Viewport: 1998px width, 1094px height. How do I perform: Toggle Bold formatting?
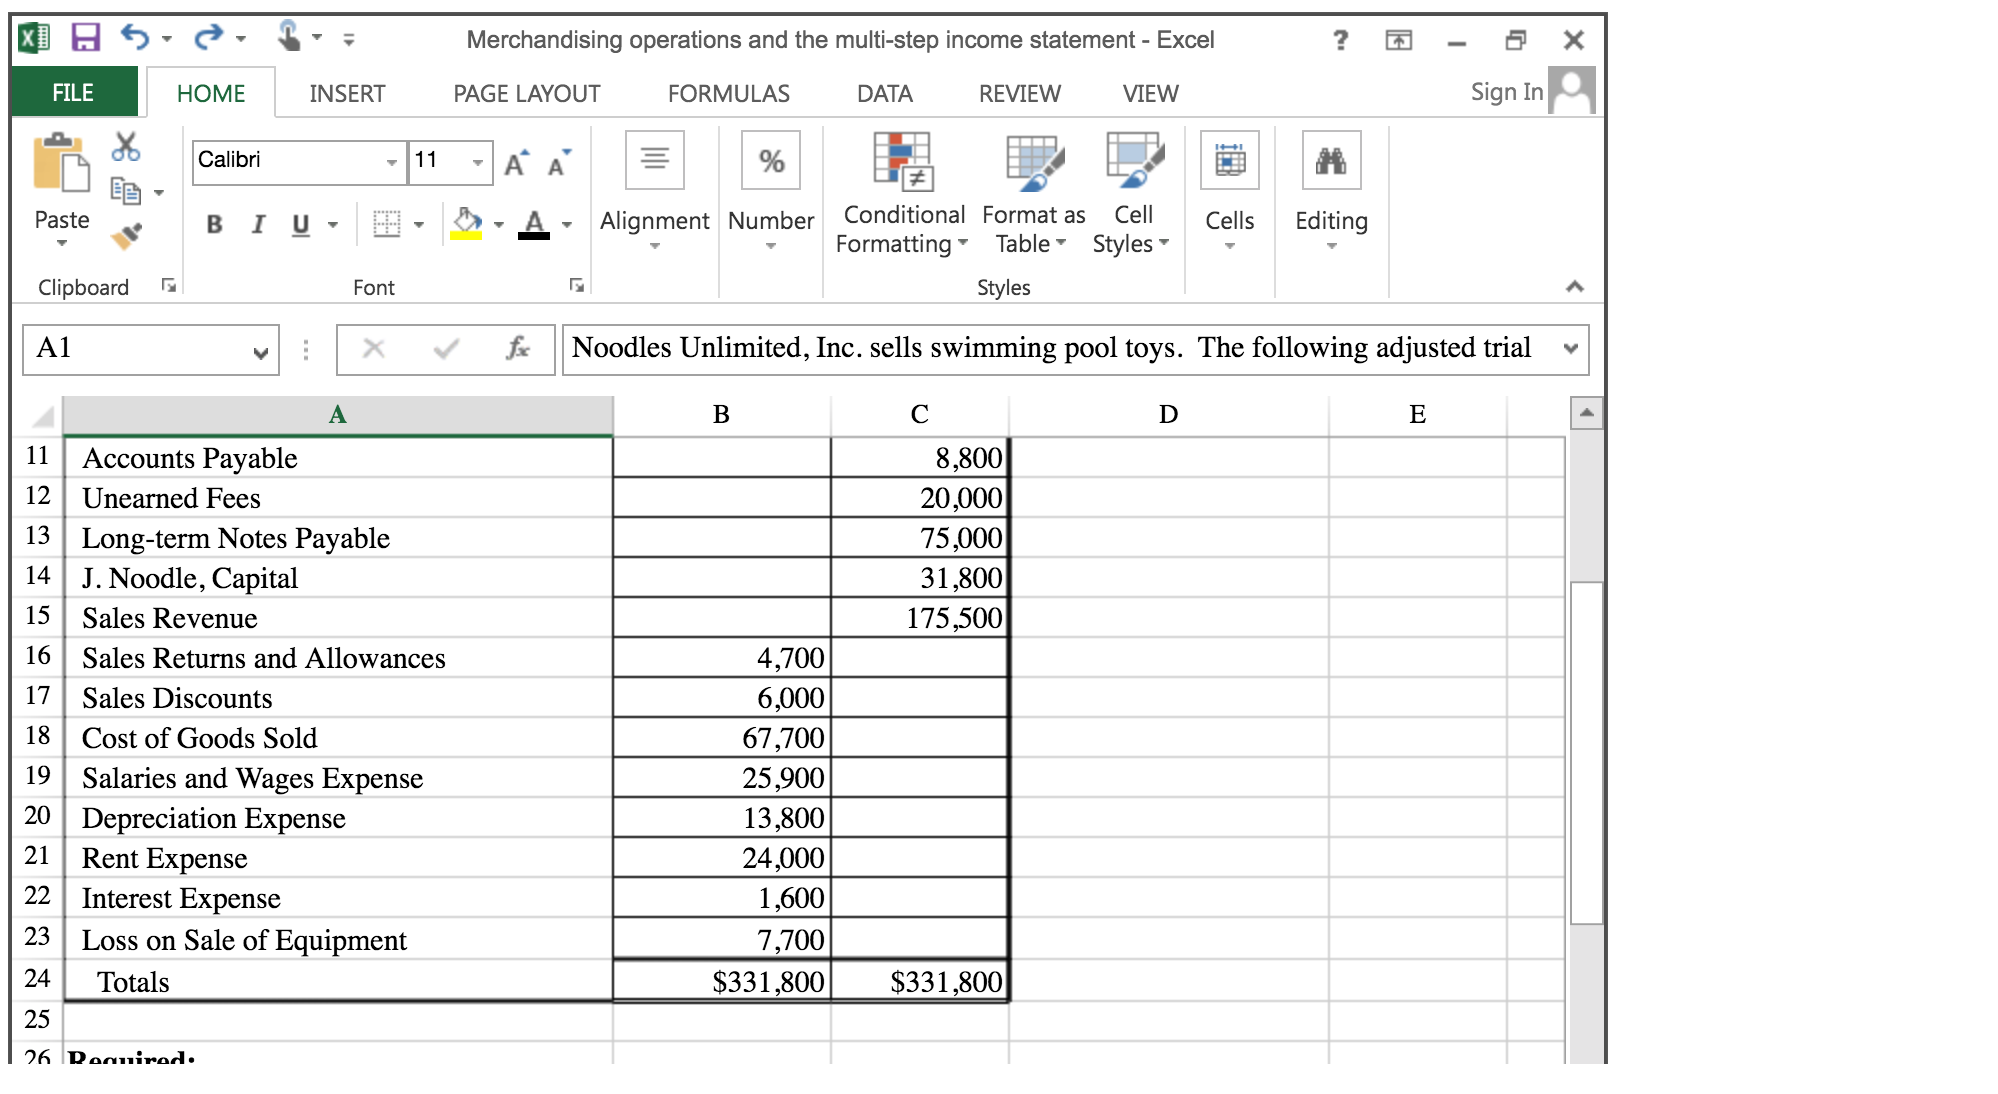click(x=214, y=224)
